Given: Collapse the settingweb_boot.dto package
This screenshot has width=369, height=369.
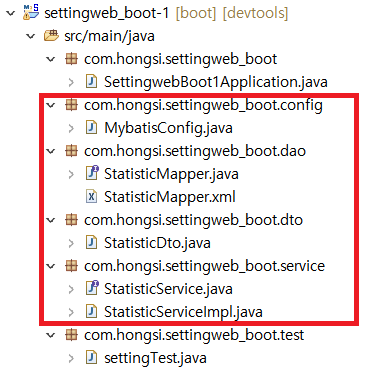Looking at the screenshot, I should (x=51, y=220).
